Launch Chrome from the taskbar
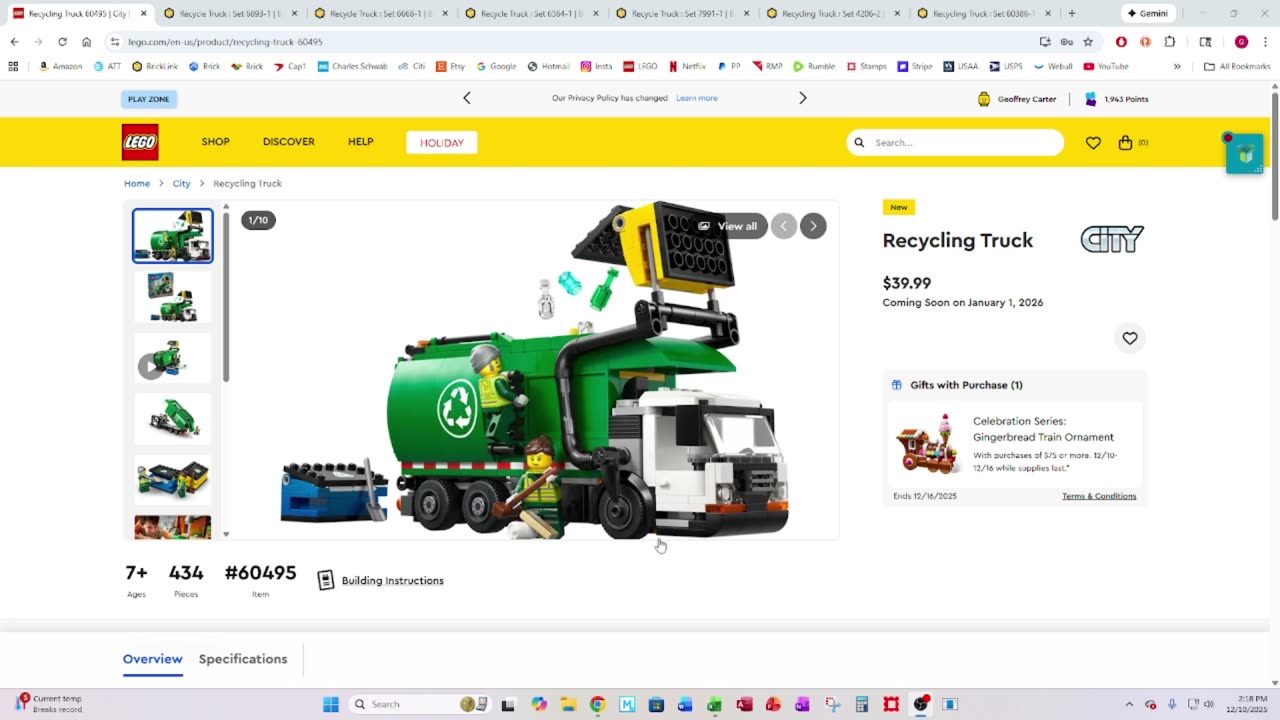Screen dimensions: 1280x720 coord(597,704)
